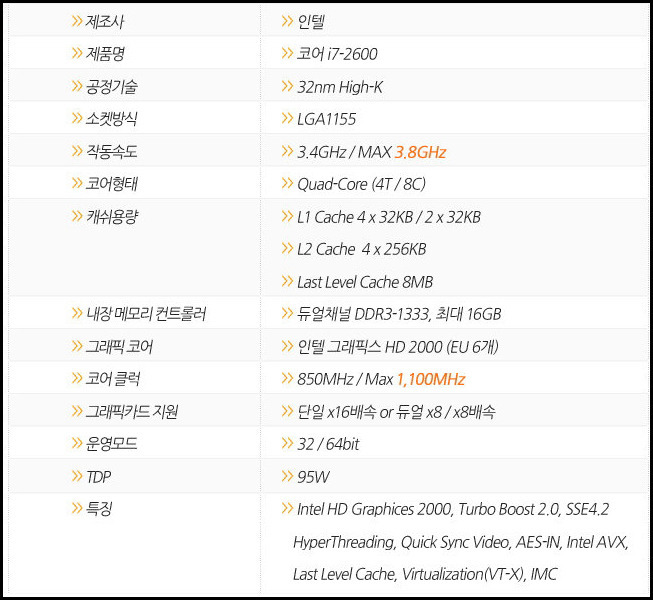Select the 운영모드 label
The width and height of the screenshot is (653, 600).
click(111, 444)
